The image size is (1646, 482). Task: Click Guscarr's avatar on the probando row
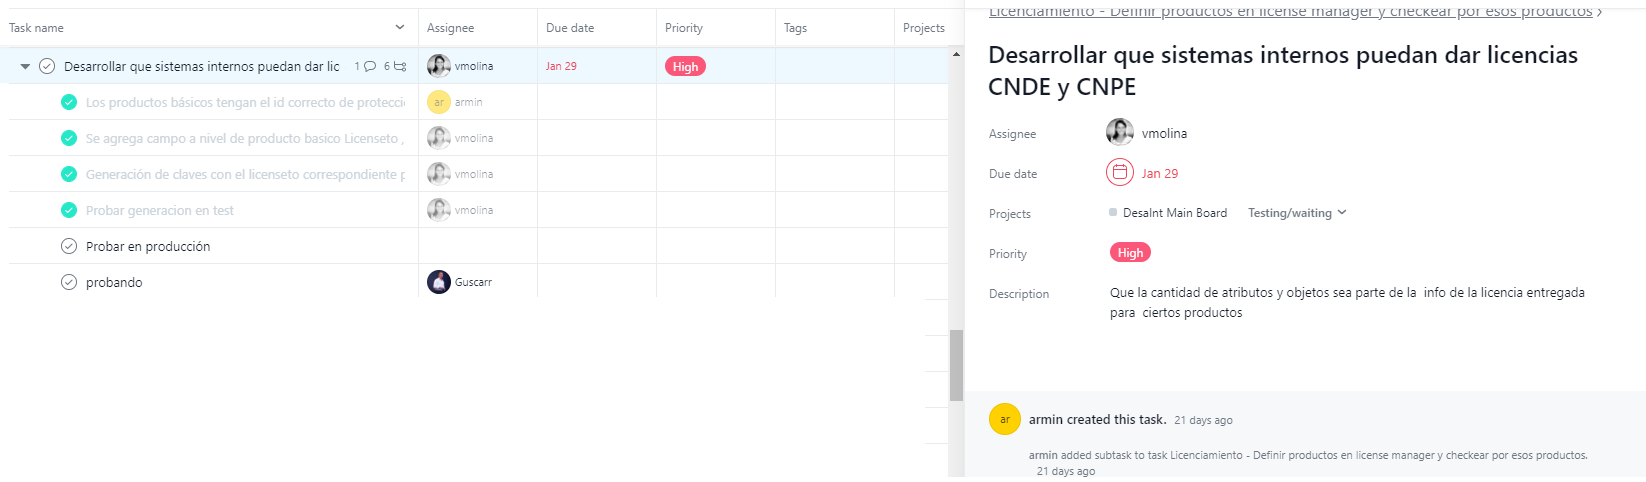[439, 282]
